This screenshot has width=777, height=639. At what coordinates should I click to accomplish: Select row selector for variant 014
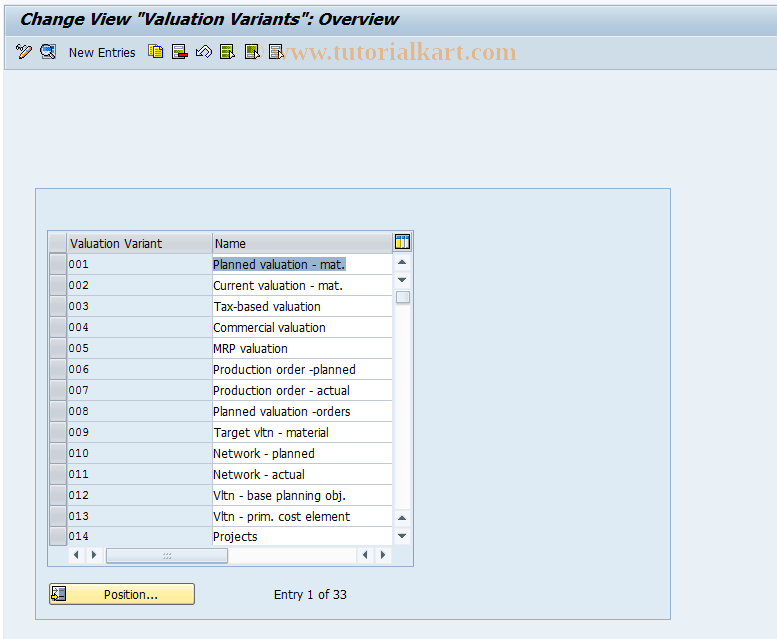58,536
